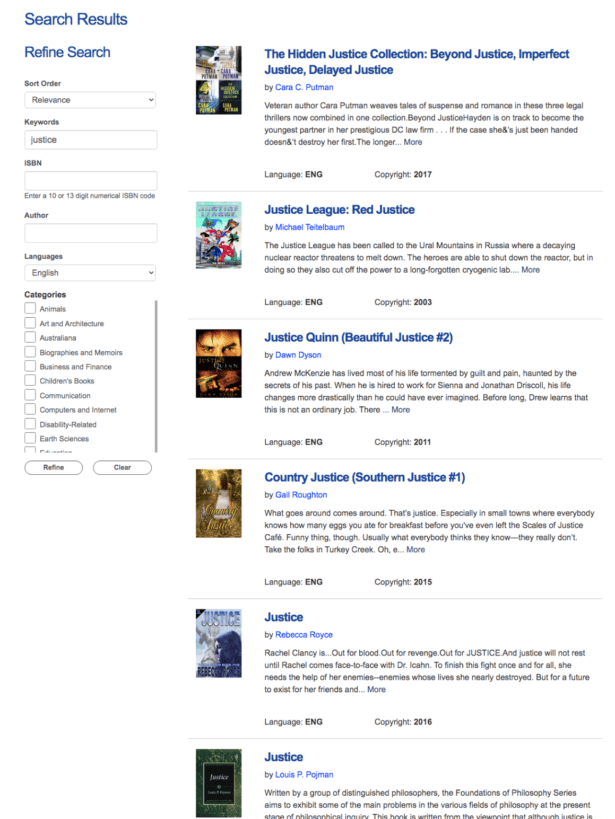Click The Hidden Justice Collection cover thumbnail
615x819 pixels.
218,80
